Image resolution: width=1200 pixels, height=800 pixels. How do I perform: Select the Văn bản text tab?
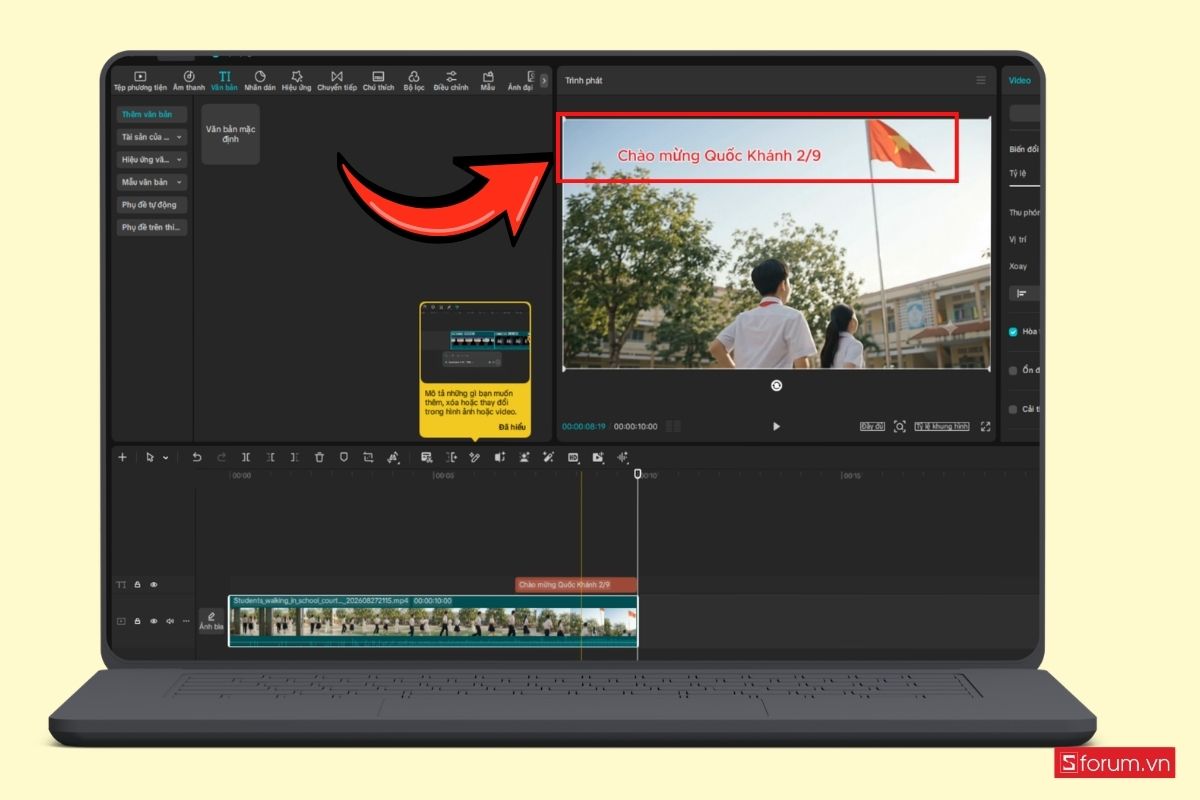point(224,81)
